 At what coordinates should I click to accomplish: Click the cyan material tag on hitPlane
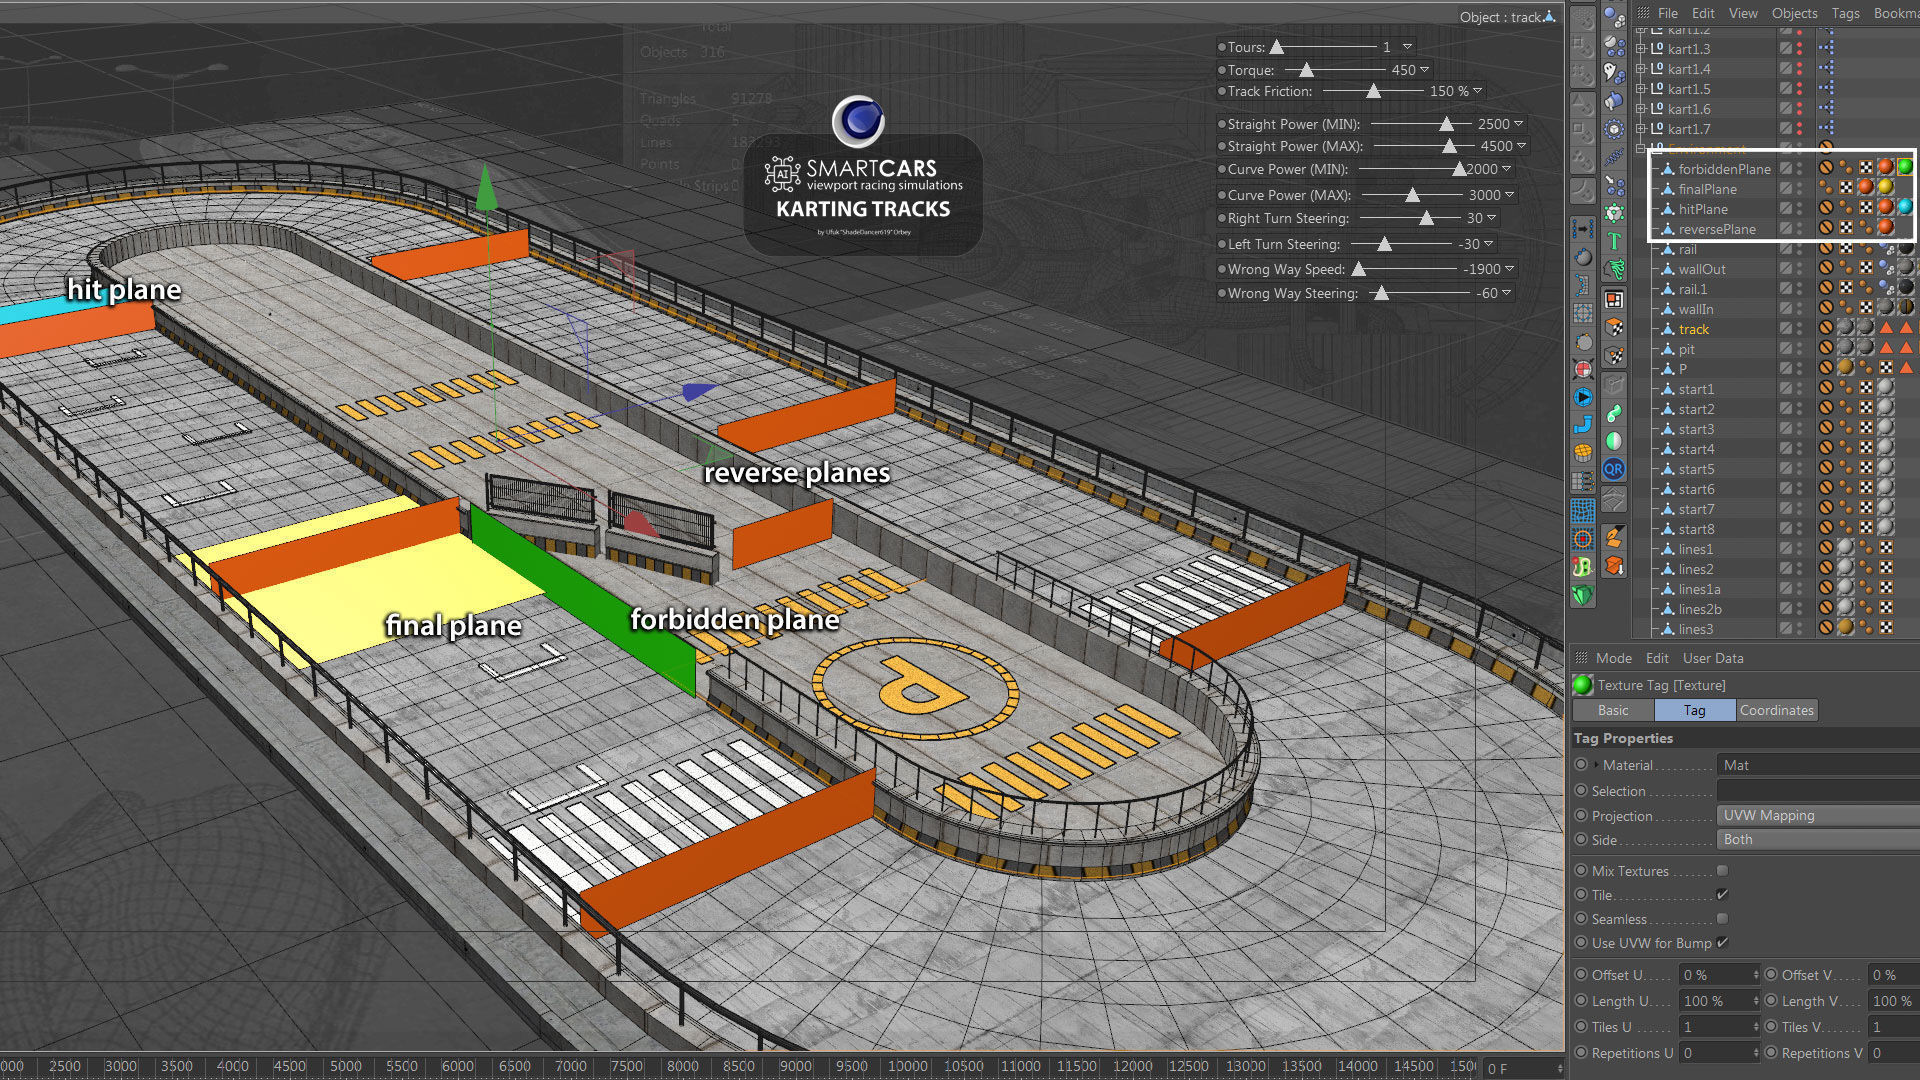tap(1905, 208)
